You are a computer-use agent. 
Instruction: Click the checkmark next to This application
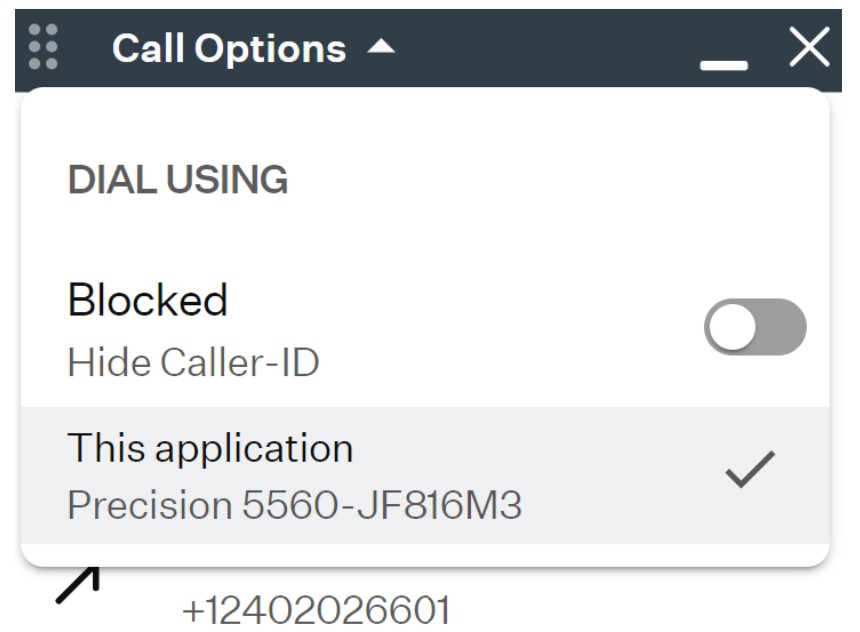[750, 469]
